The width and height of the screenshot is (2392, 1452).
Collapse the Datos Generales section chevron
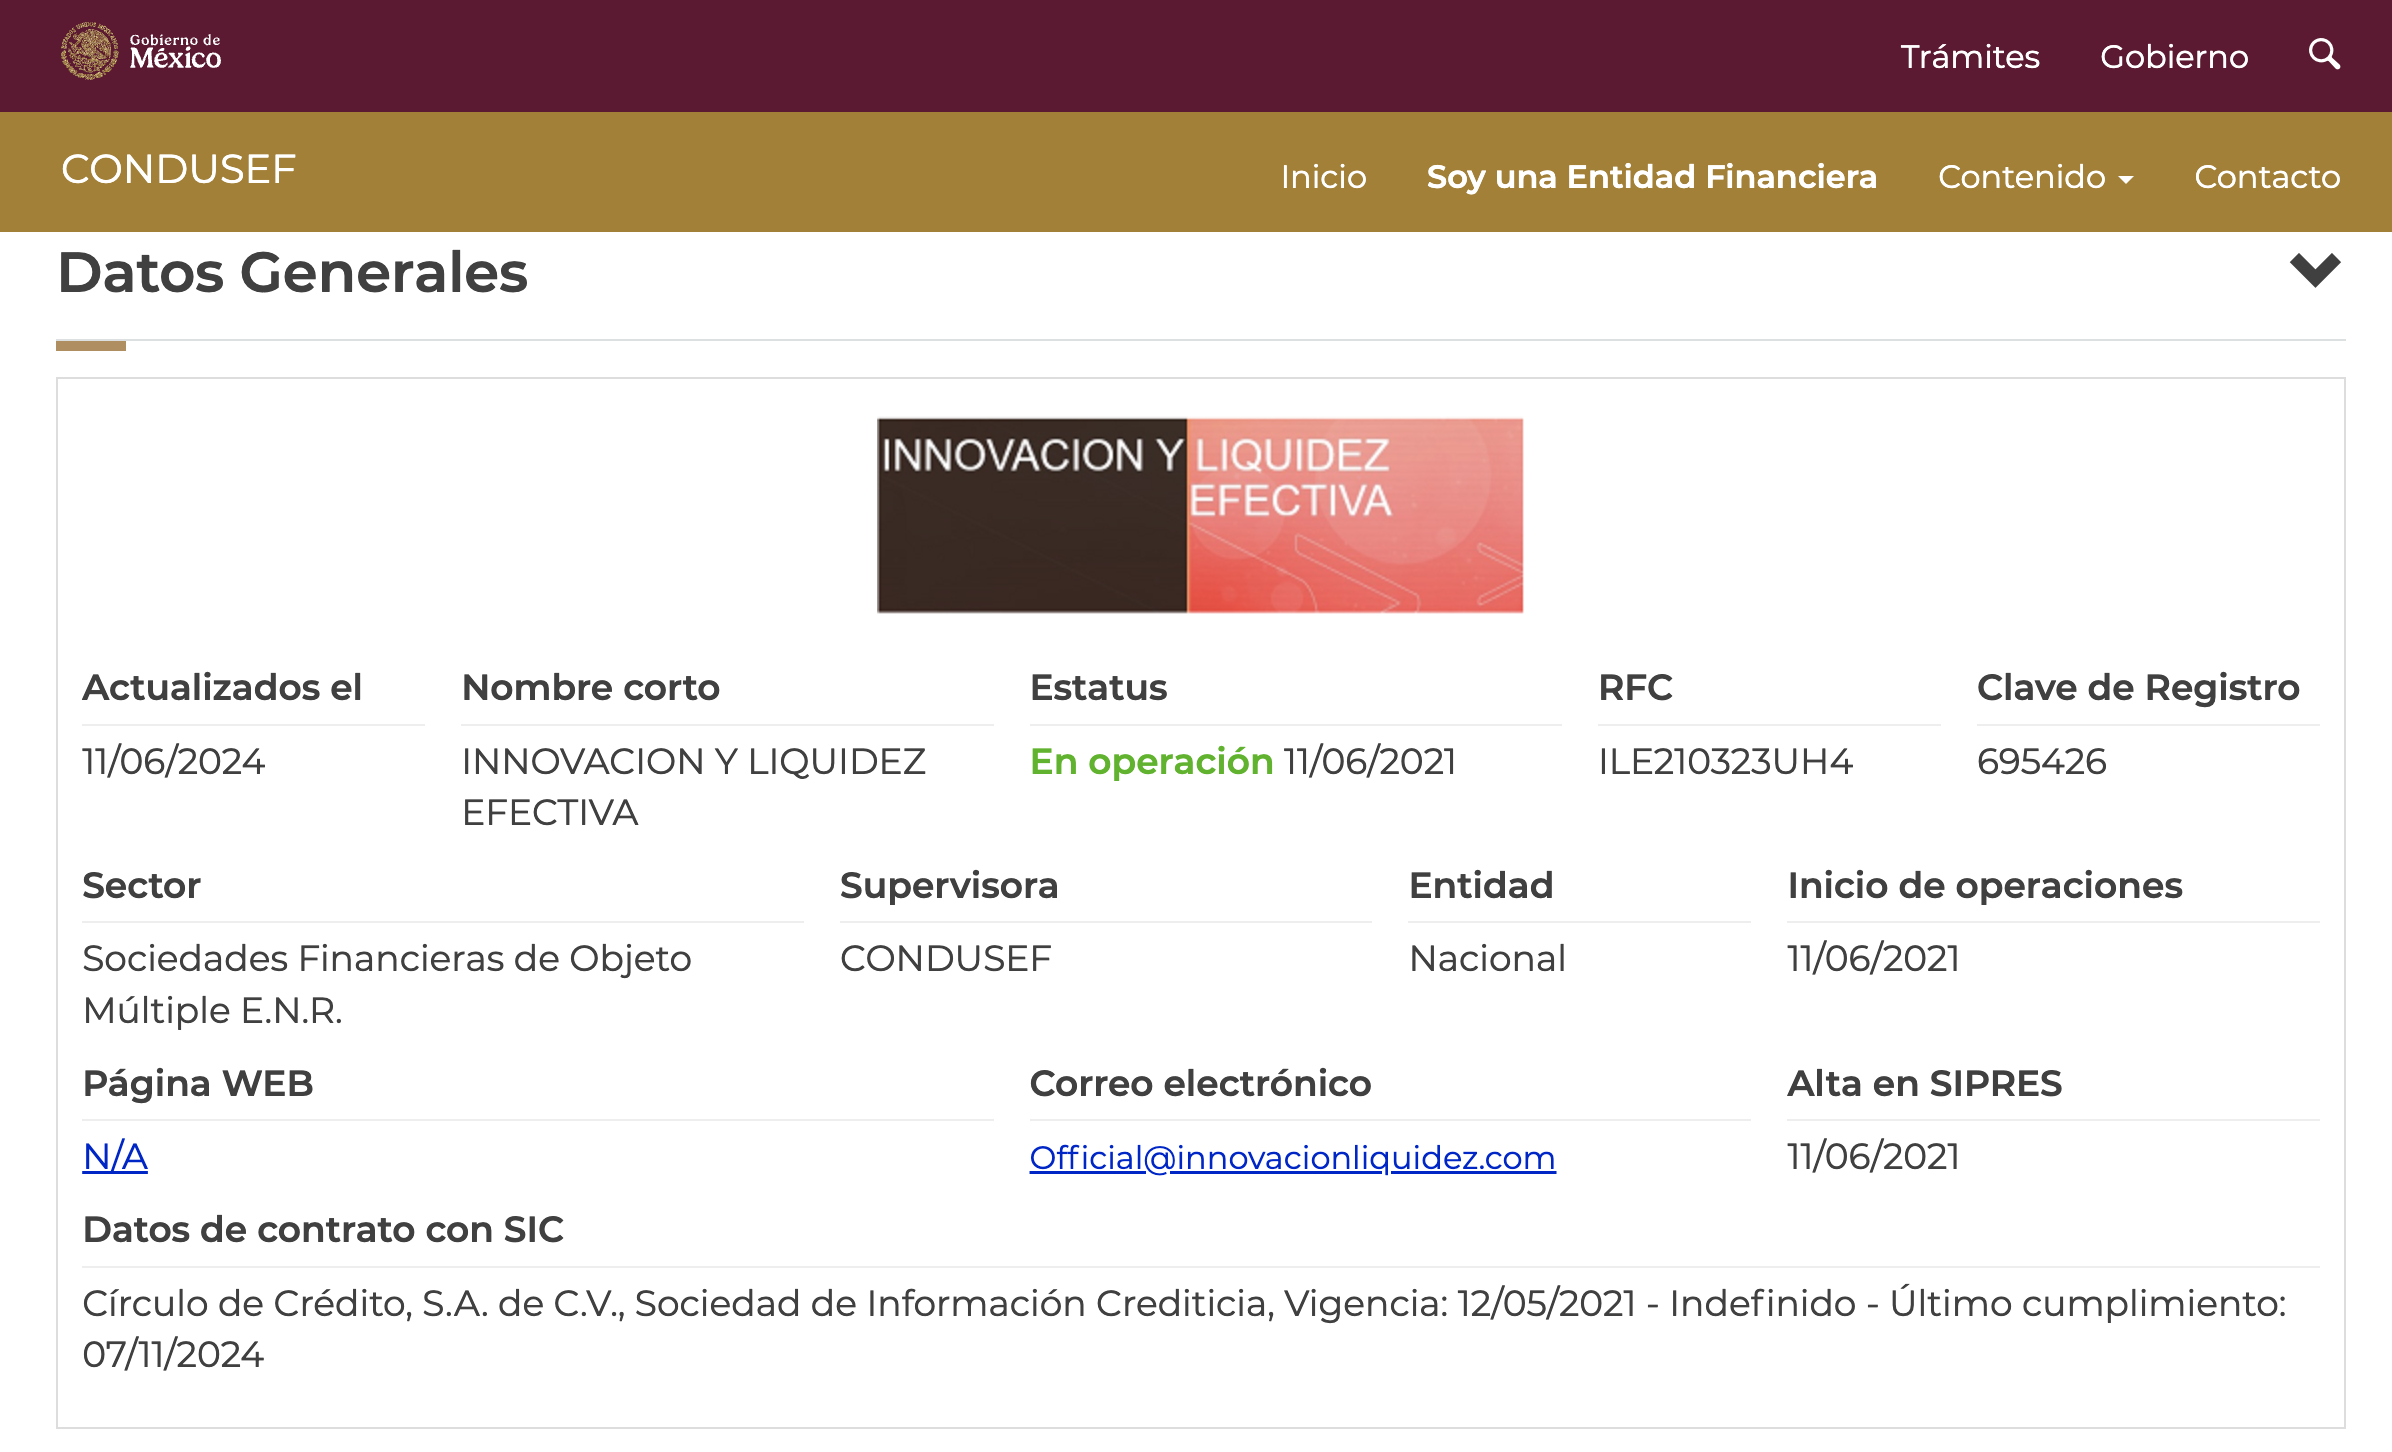2315,270
